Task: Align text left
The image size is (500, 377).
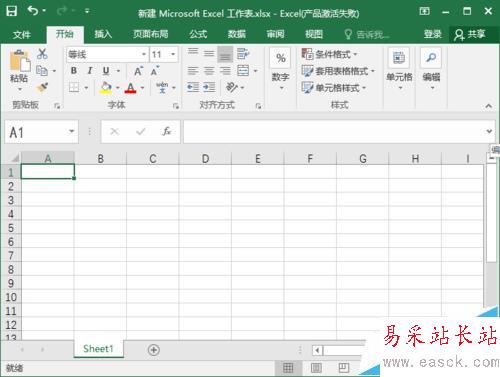Action: coord(193,71)
